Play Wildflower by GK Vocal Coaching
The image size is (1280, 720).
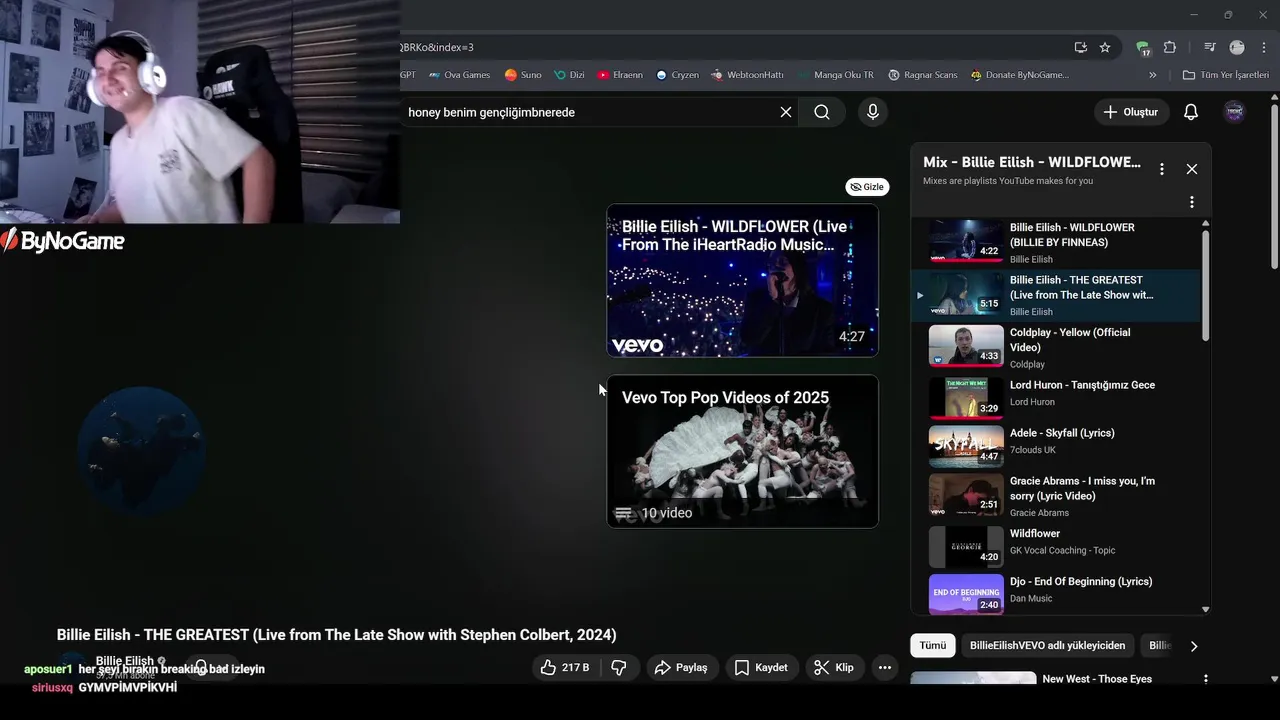[1055, 546]
